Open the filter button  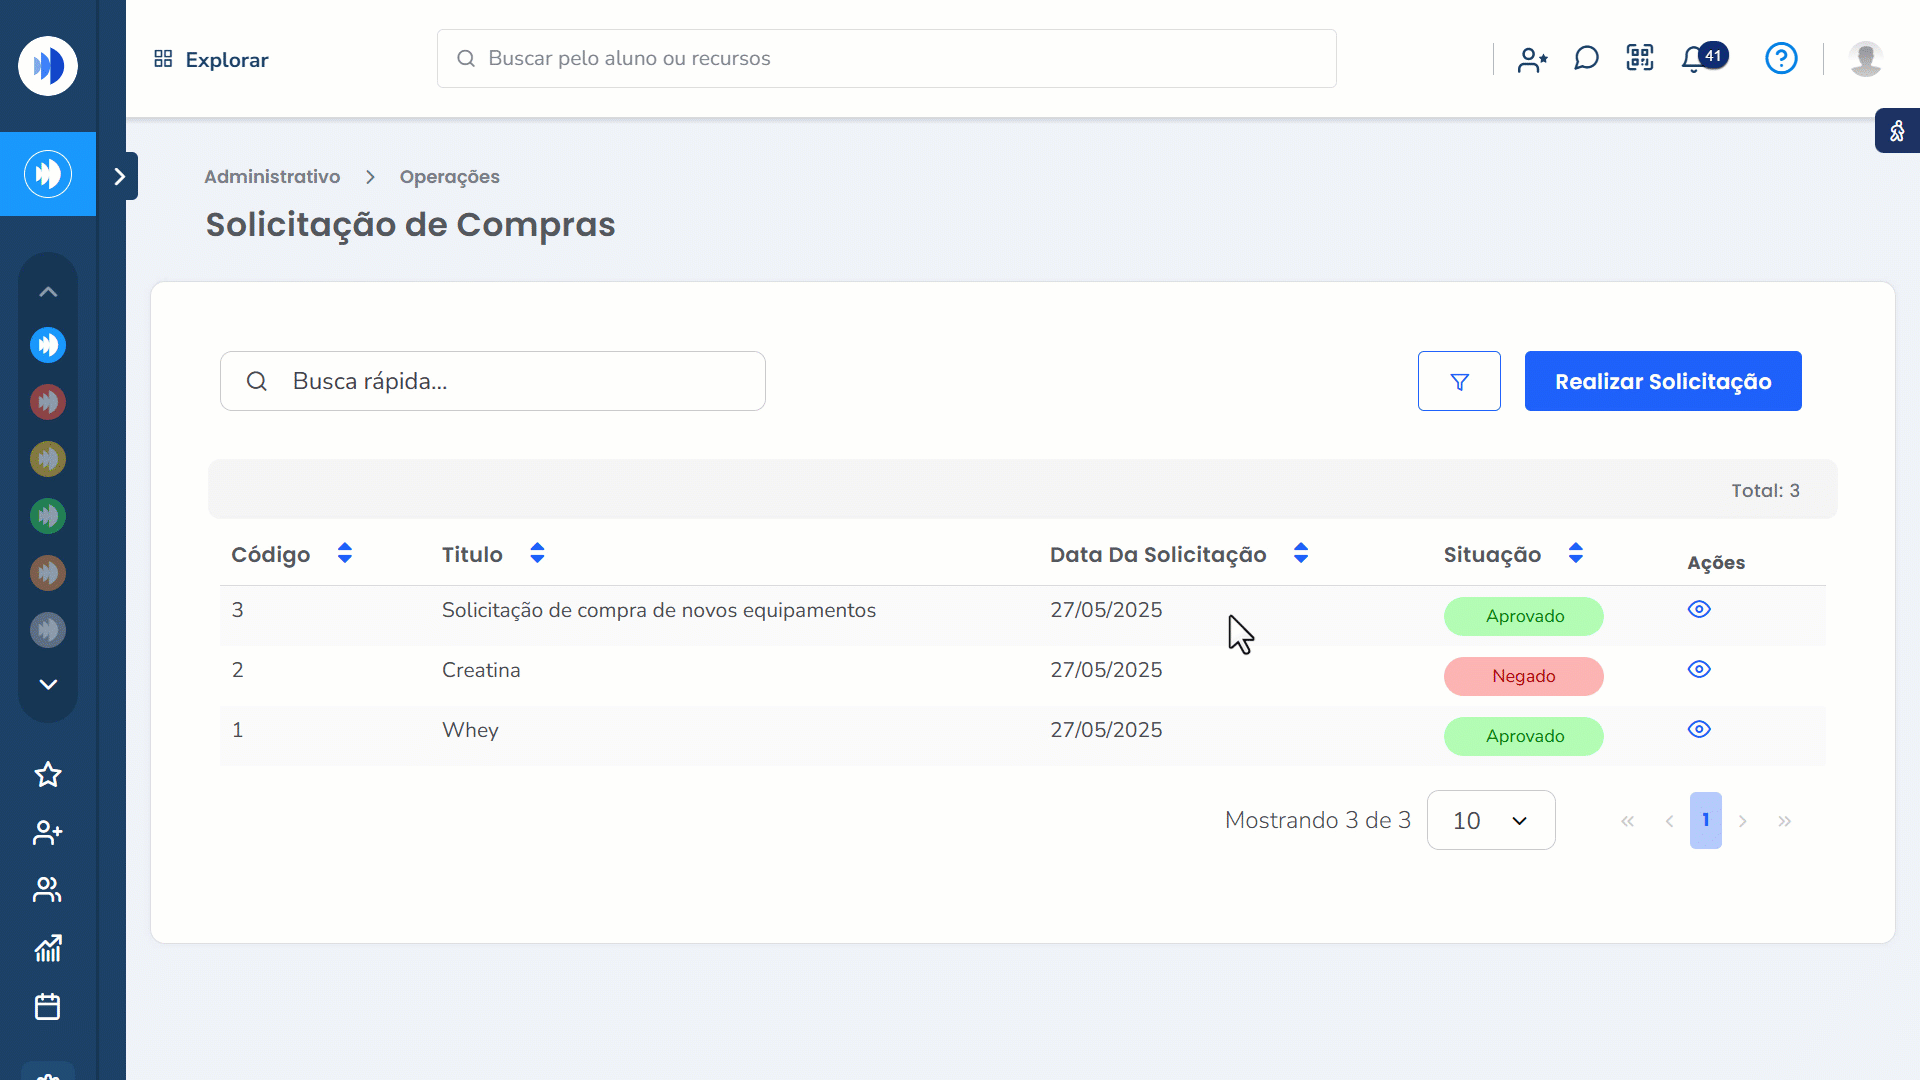[1459, 381]
